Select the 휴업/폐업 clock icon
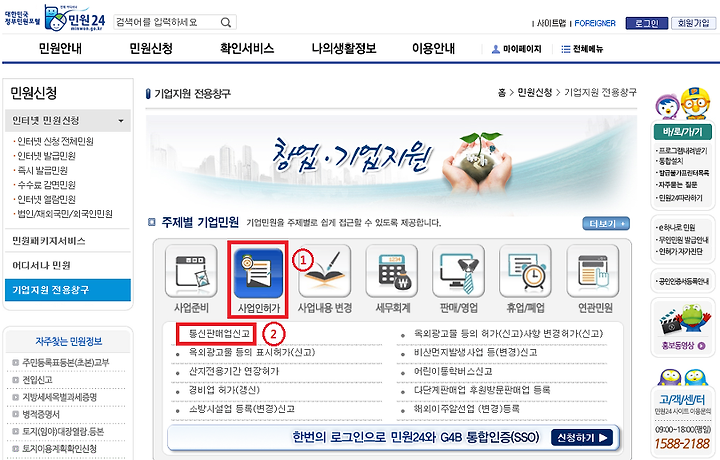Viewport: 720px width, 460px height. tap(525, 272)
